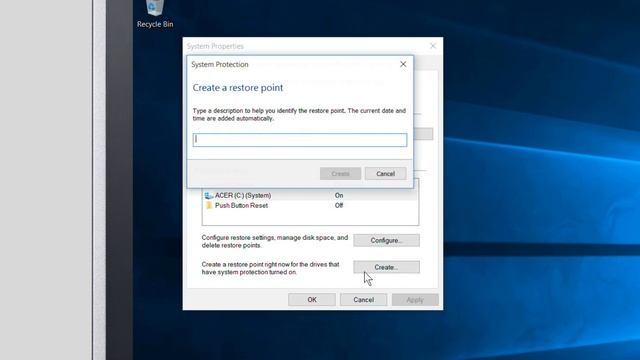The image size is (640, 360).
Task: Open the Recycle Bin desktop icon
Action: coord(155,13)
